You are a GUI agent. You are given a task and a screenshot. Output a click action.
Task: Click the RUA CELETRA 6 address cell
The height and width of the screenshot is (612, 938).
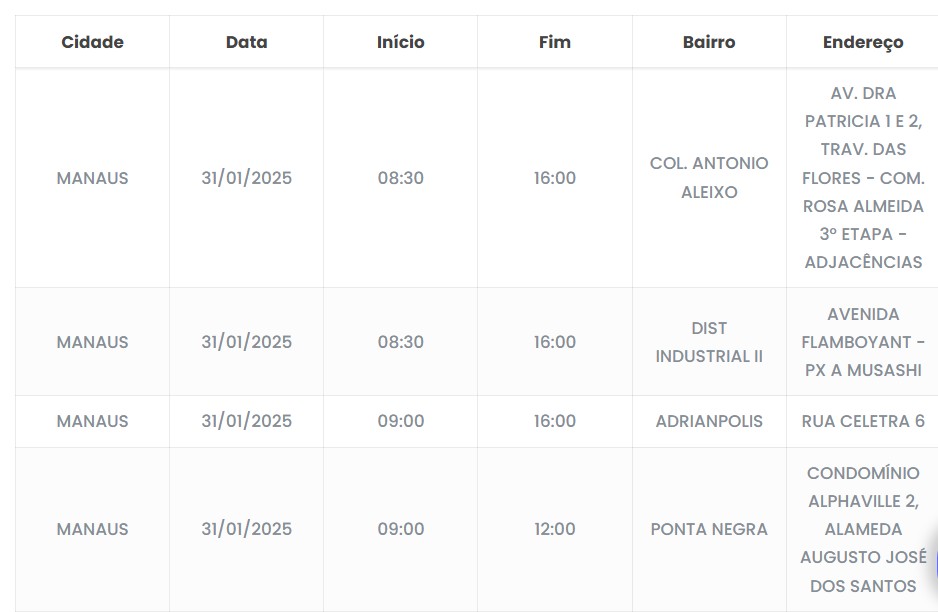point(862,421)
